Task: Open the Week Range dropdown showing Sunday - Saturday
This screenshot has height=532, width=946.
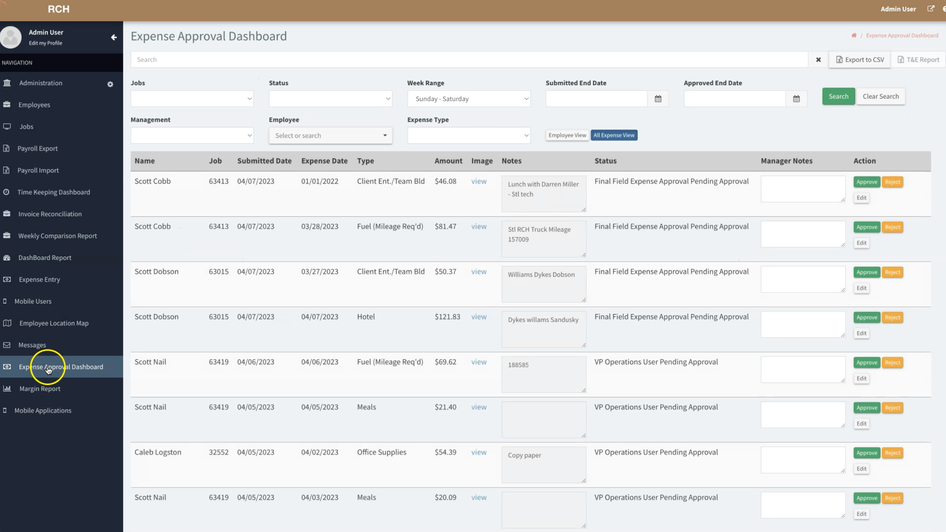Action: 468,99
